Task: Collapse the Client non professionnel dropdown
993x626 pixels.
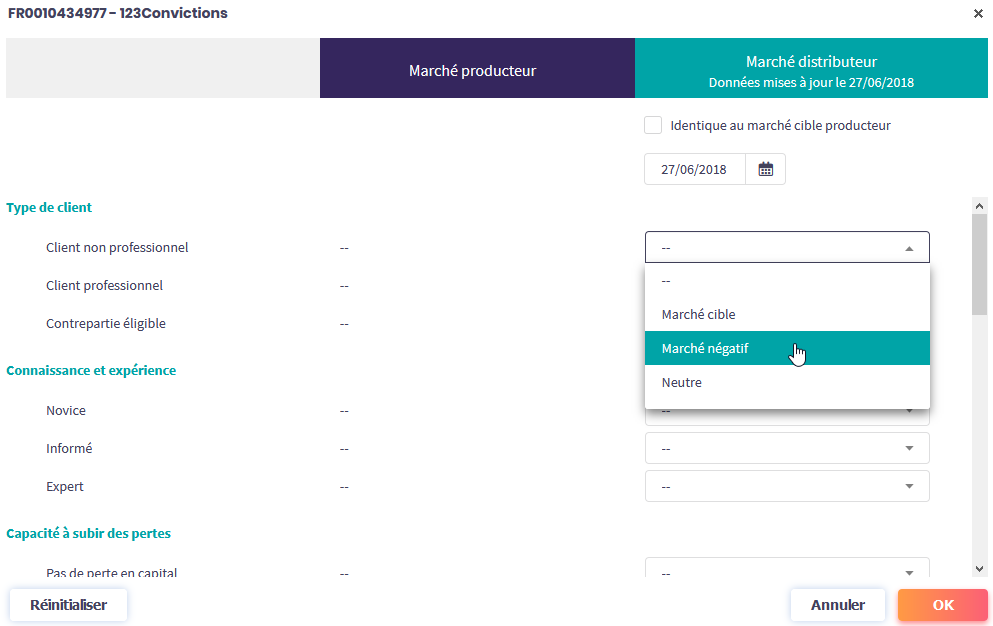Action: tap(787, 247)
